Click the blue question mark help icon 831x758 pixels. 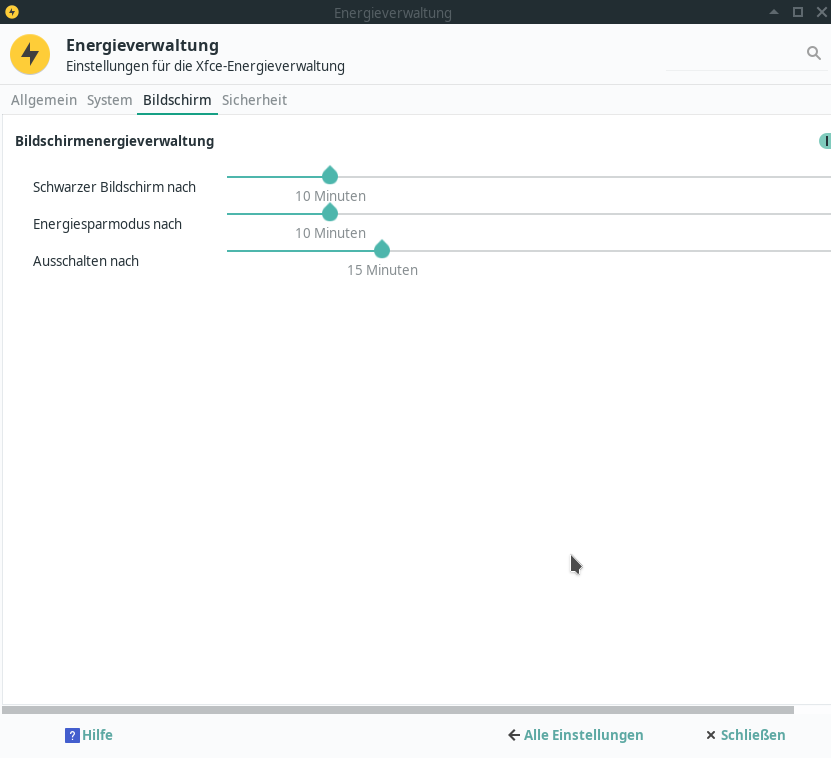point(72,735)
